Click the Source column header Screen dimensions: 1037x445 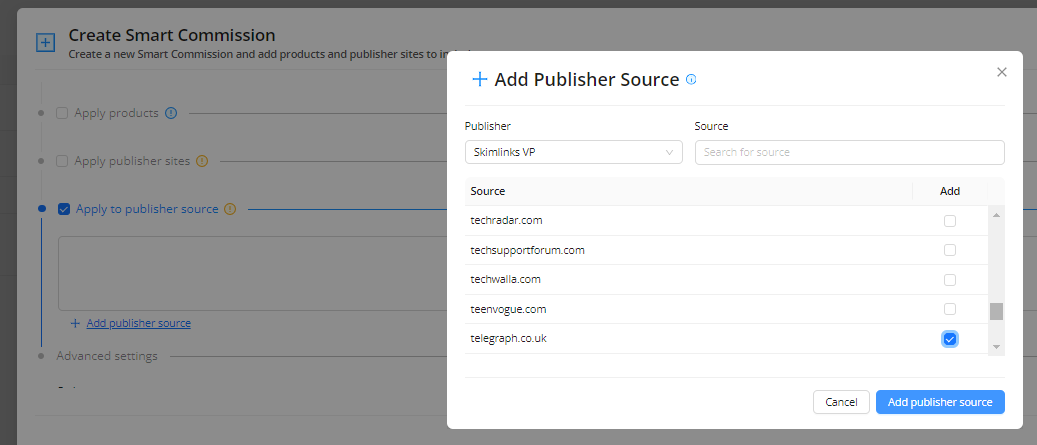click(x=488, y=191)
